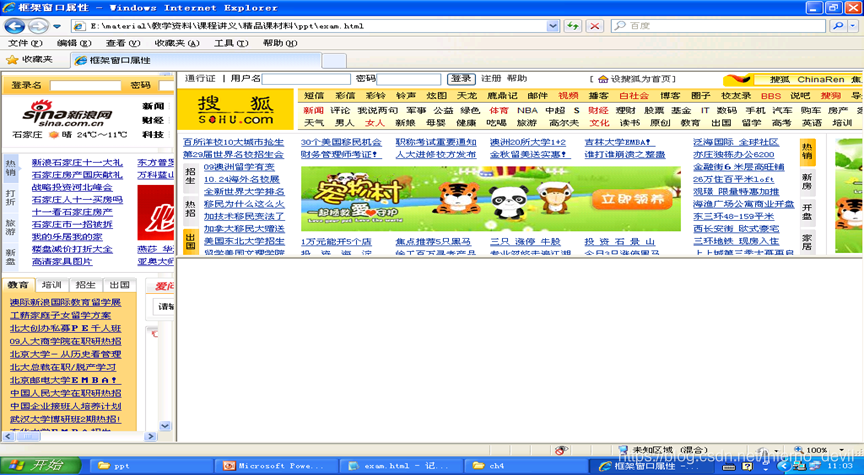Screen dimensions: 864x475
Task: Open the 收藏夹 menu in menu bar
Action: pyautogui.click(x=177, y=43)
